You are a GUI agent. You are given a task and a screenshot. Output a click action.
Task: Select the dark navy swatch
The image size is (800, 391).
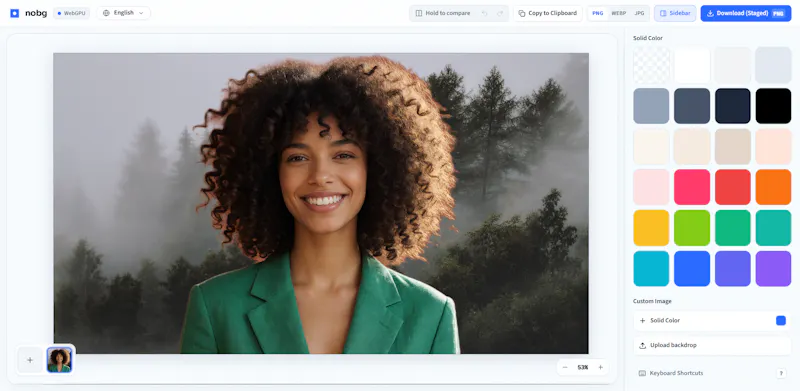(733, 106)
